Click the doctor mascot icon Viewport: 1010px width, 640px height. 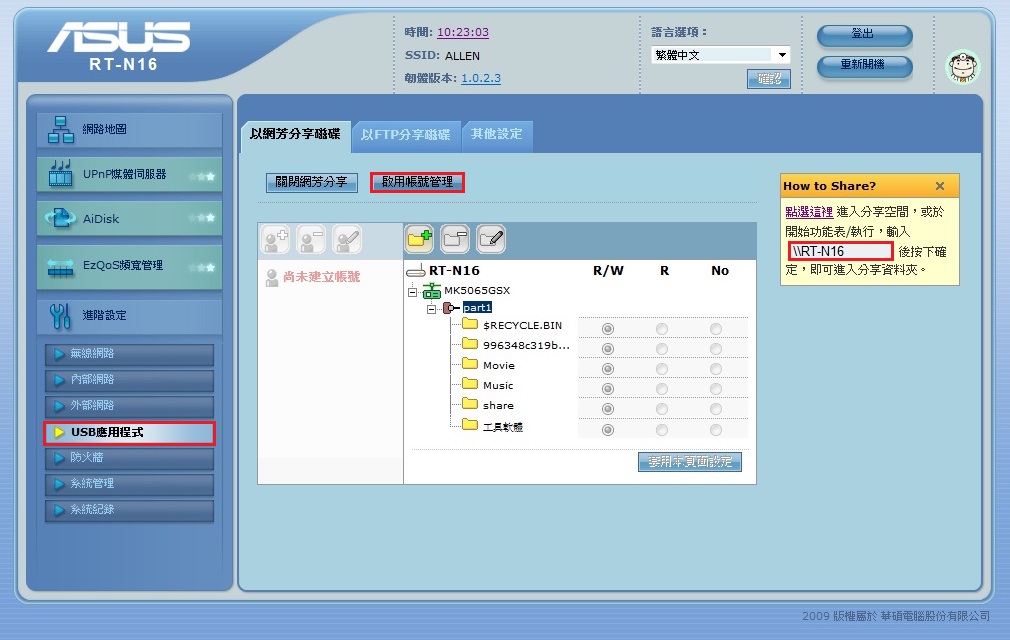click(962, 67)
